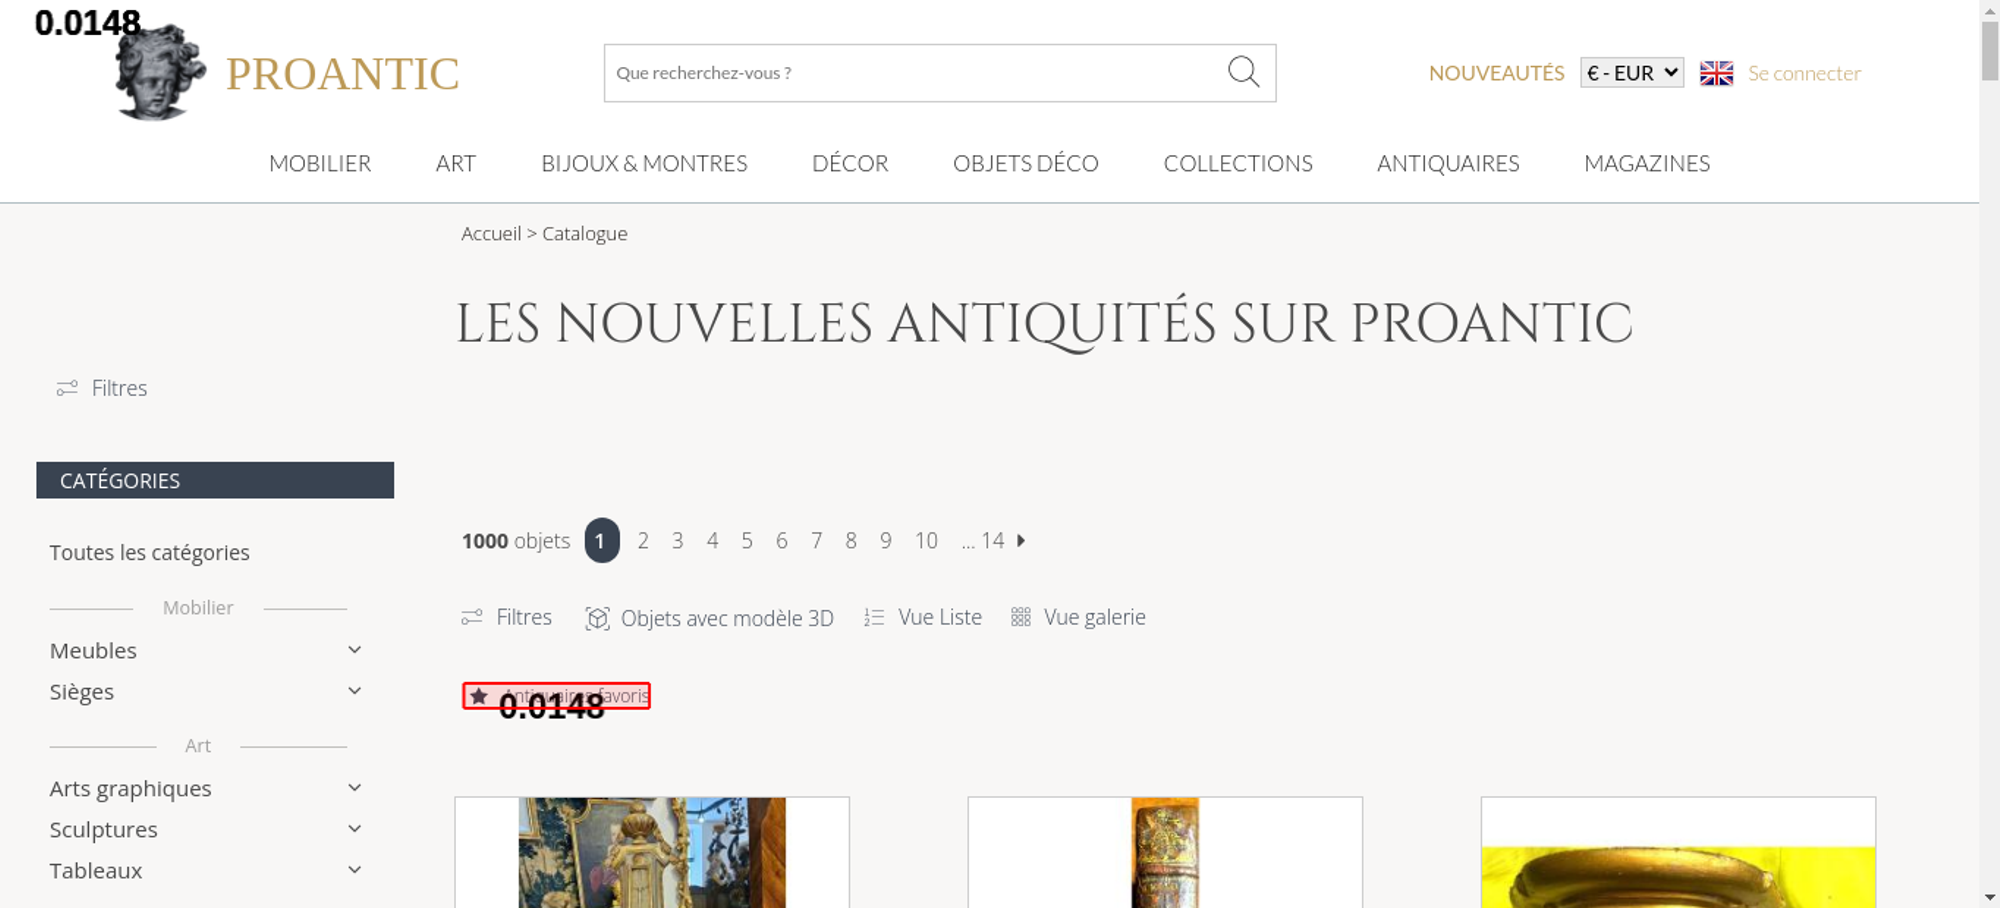Click the Se connecter link
This screenshot has width=2000, height=908.
click(1803, 73)
